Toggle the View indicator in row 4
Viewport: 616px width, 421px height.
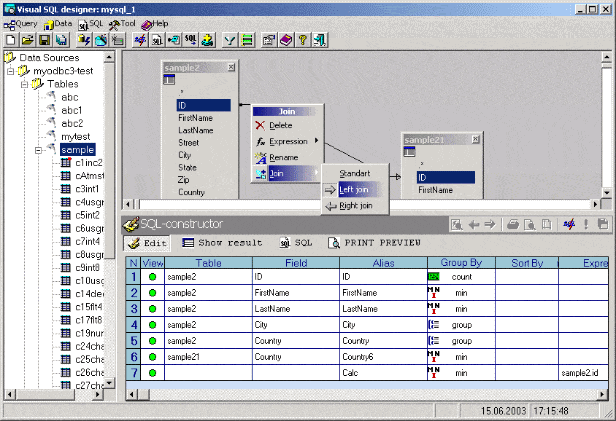[153, 324]
